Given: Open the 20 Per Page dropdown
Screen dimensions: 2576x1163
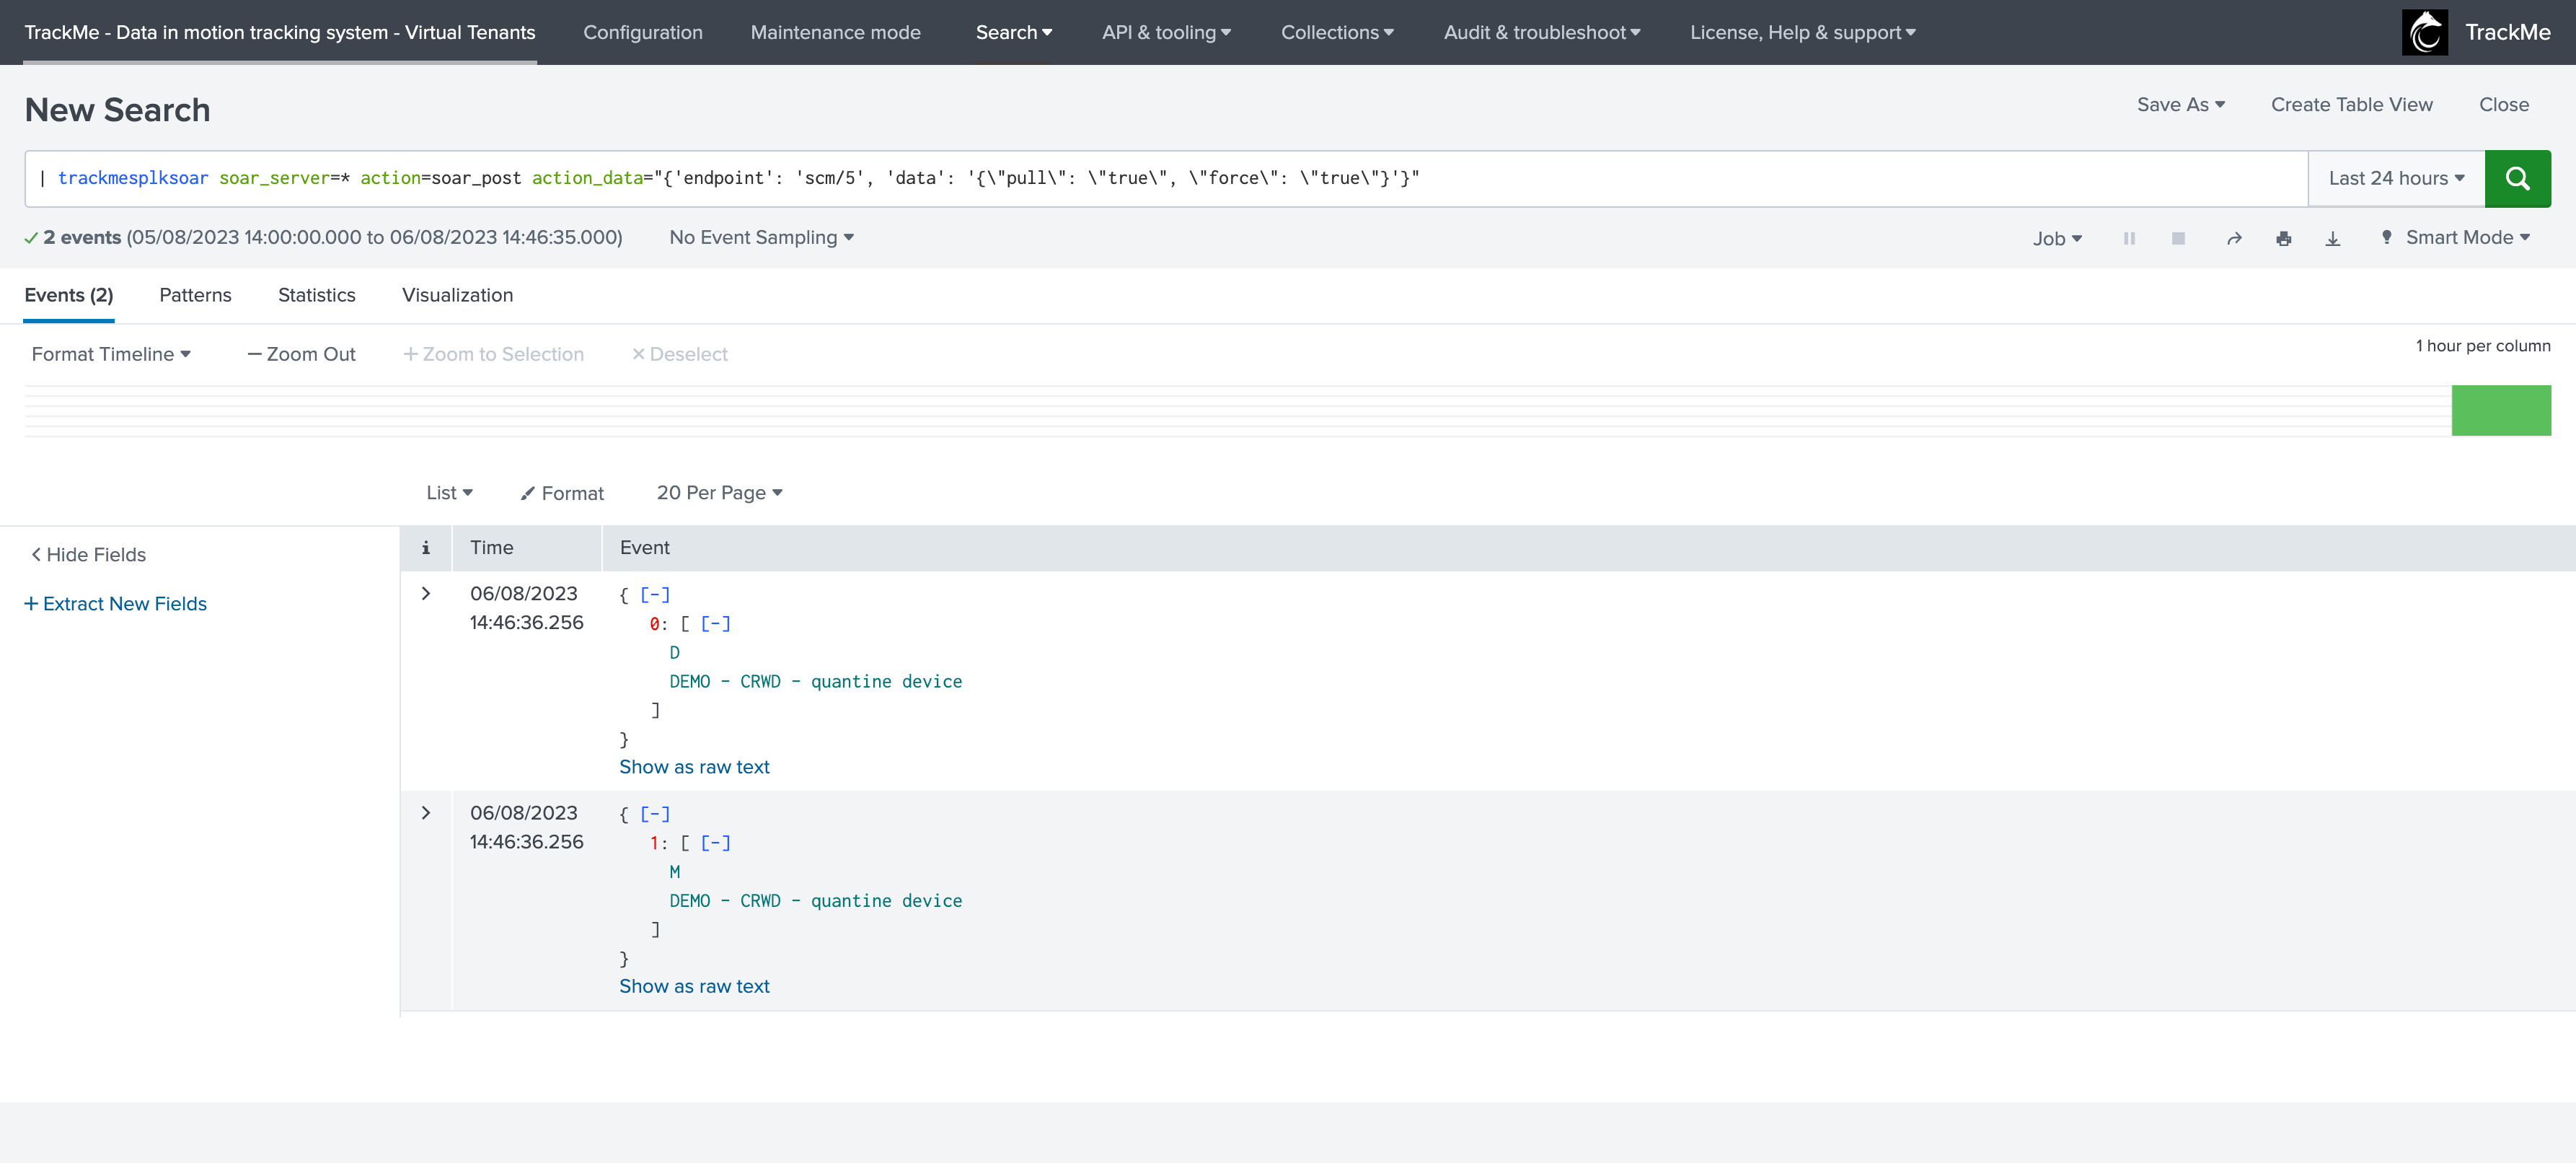Looking at the screenshot, I should click(x=719, y=493).
